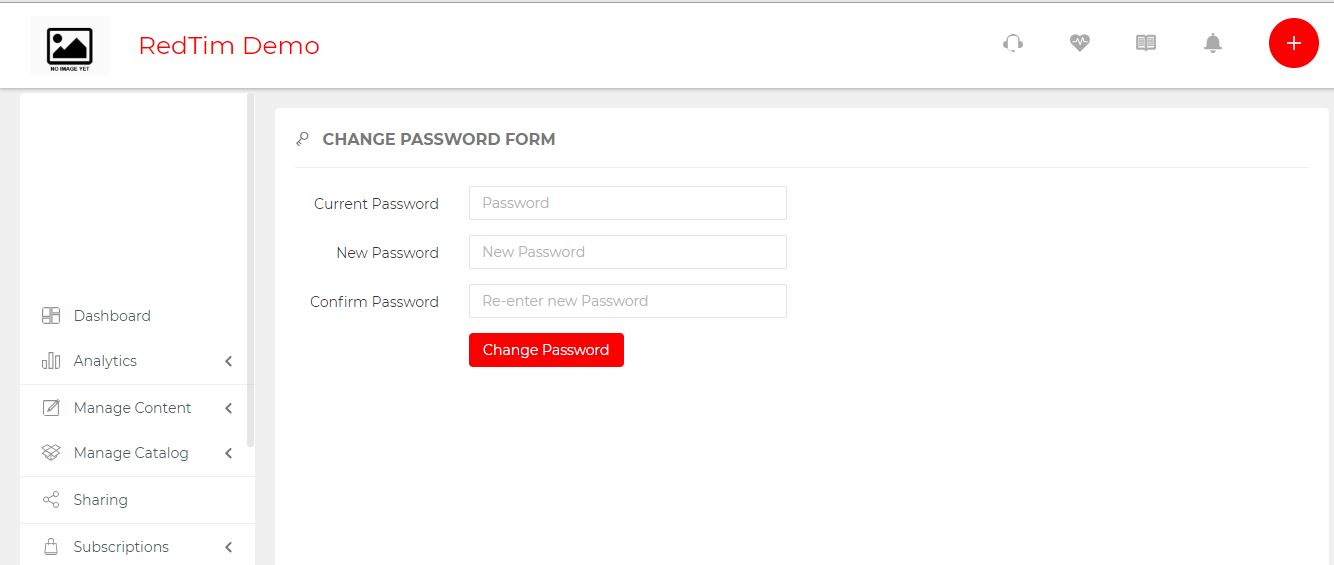Open the headset support icon
1334x565 pixels.
1013,43
